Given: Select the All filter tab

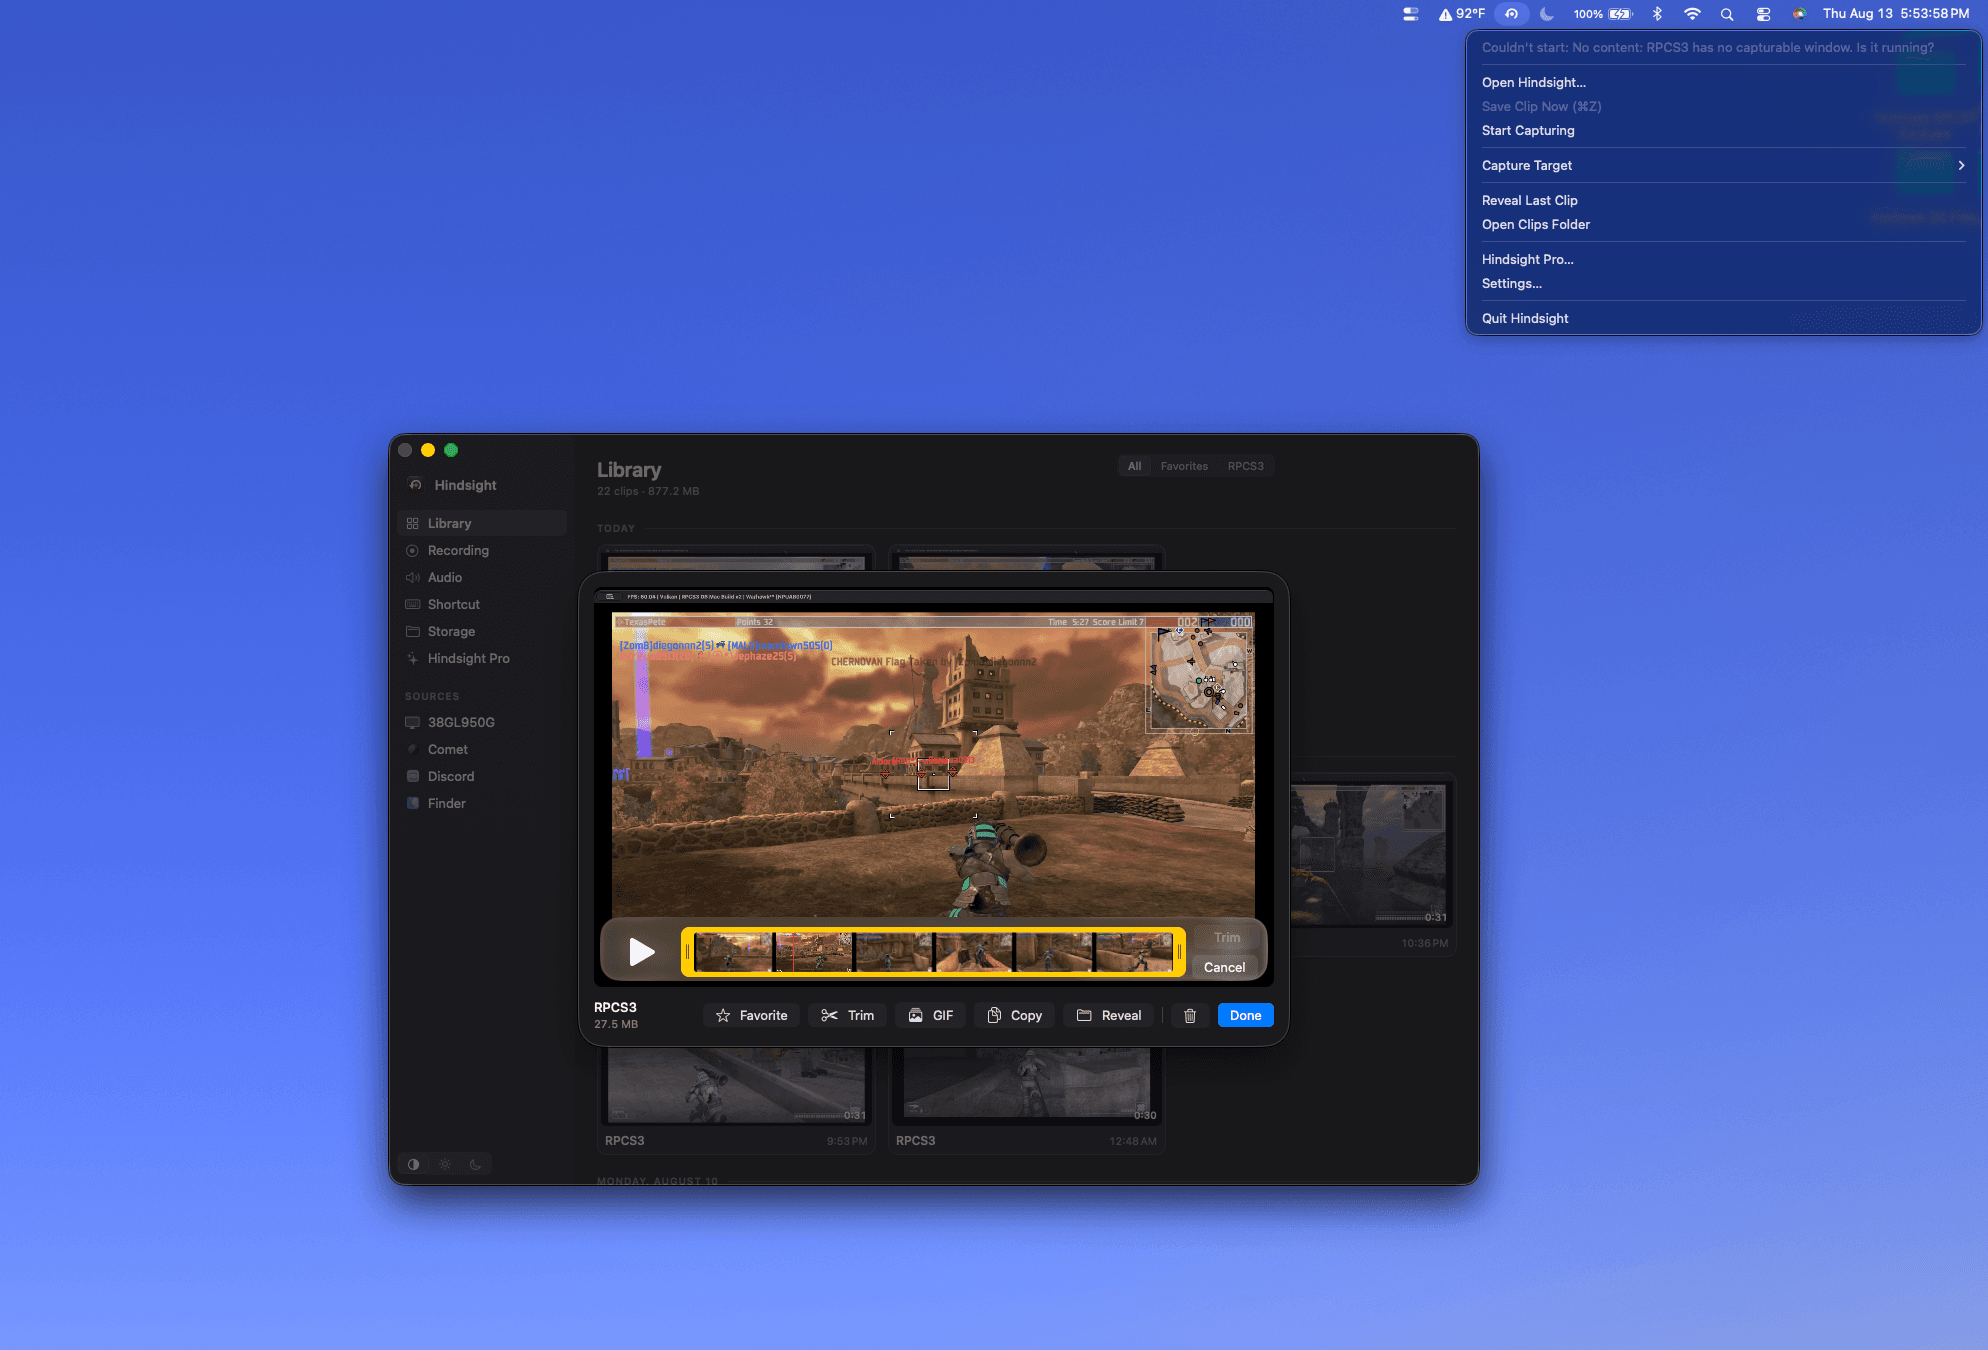Looking at the screenshot, I should [1135, 466].
